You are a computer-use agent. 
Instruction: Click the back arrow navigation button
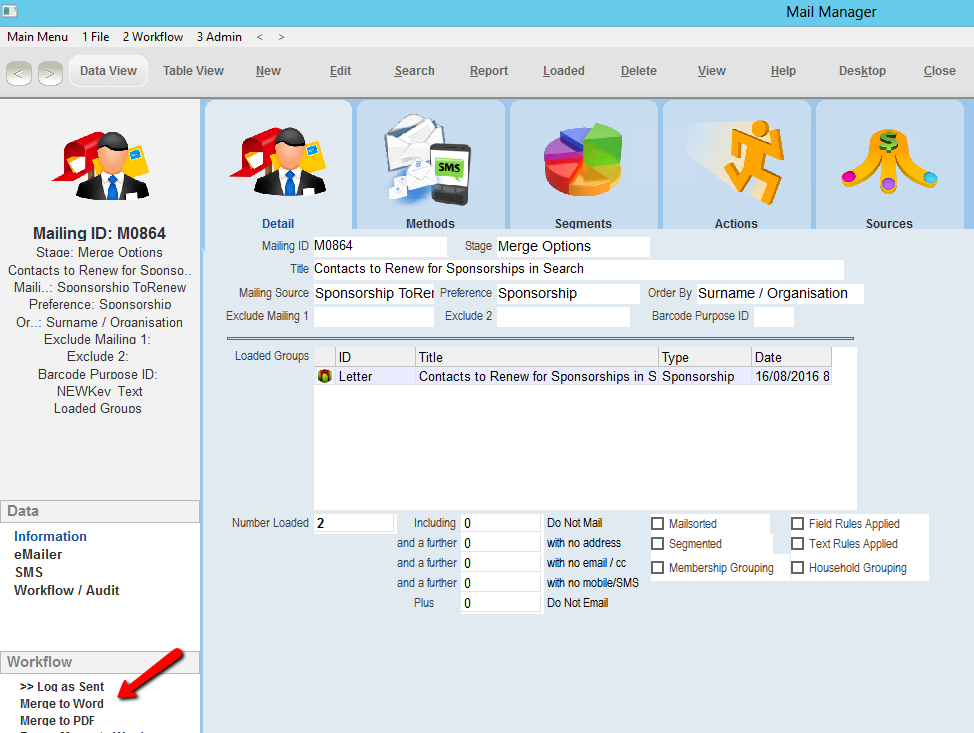[19, 72]
